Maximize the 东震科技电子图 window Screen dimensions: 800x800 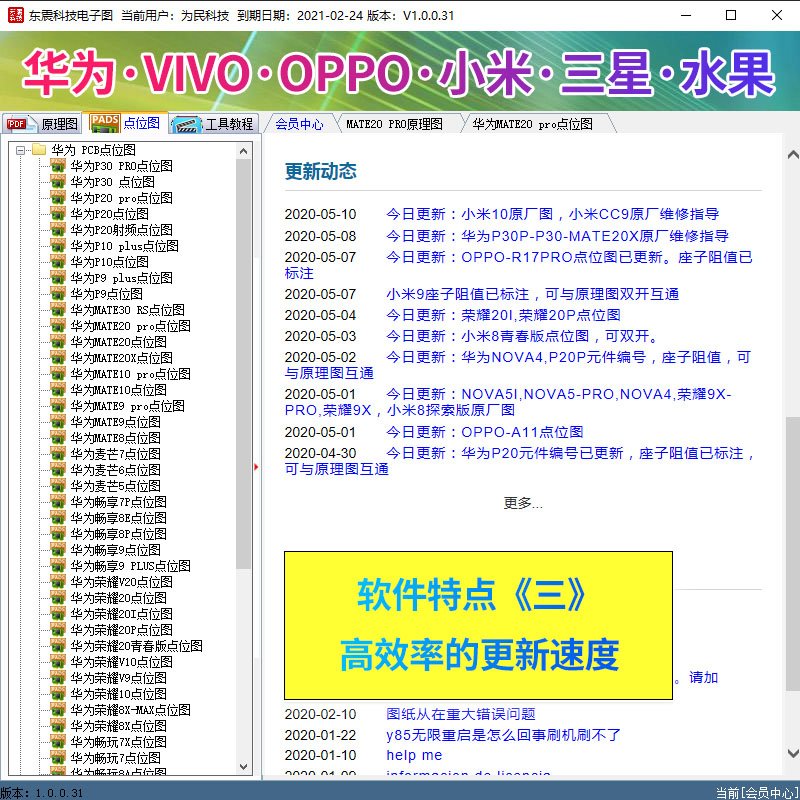(731, 15)
